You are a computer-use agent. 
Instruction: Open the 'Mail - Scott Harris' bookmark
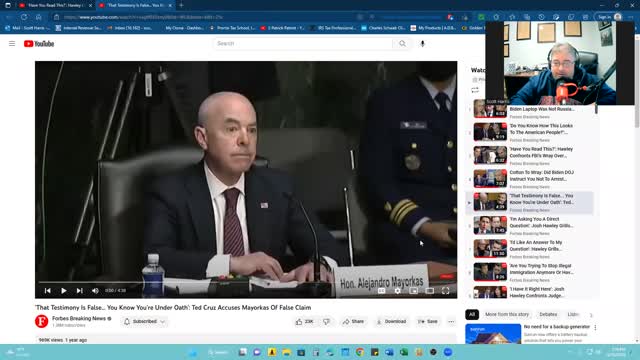click(28, 28)
